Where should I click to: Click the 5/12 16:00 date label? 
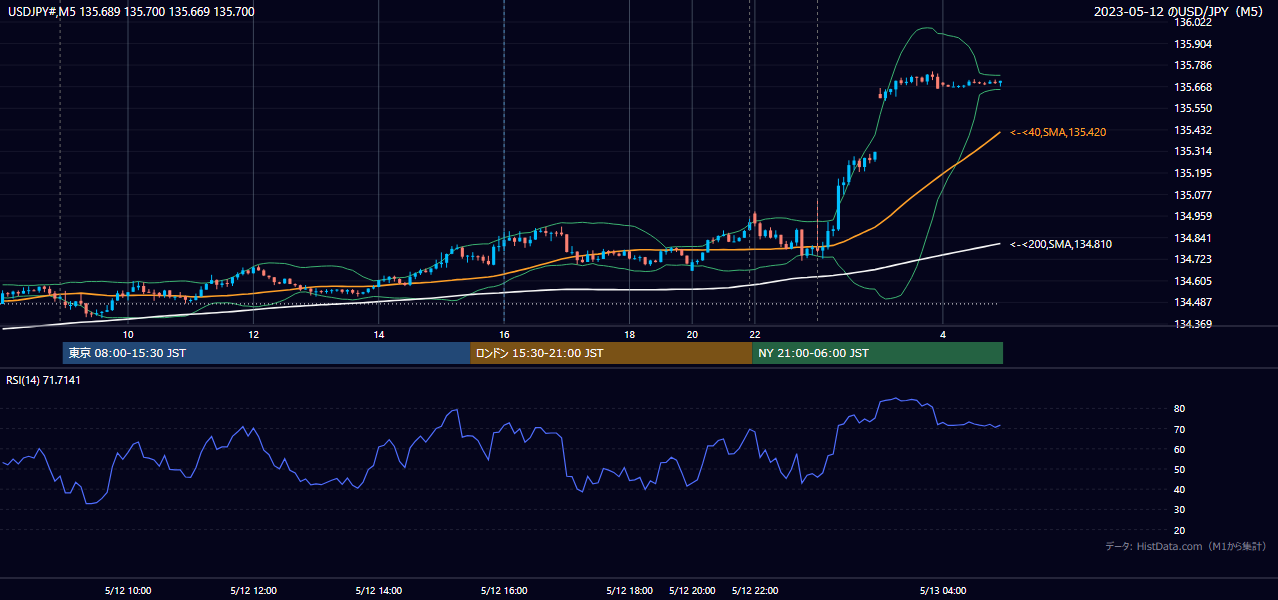click(x=504, y=591)
